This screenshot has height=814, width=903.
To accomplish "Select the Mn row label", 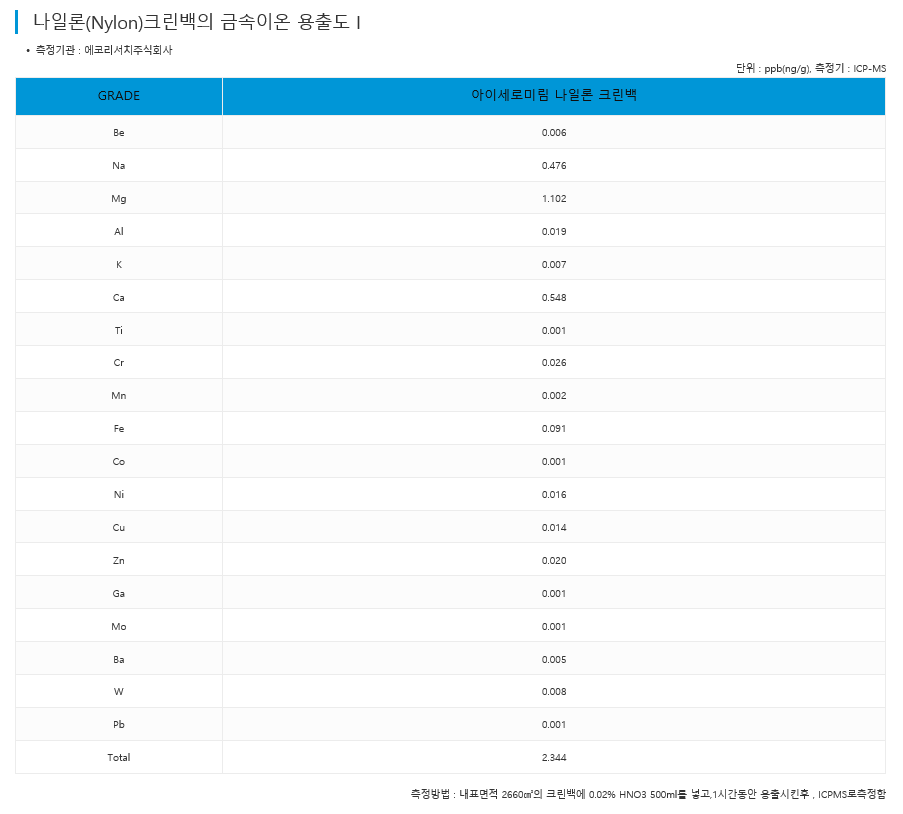I will click(119, 395).
